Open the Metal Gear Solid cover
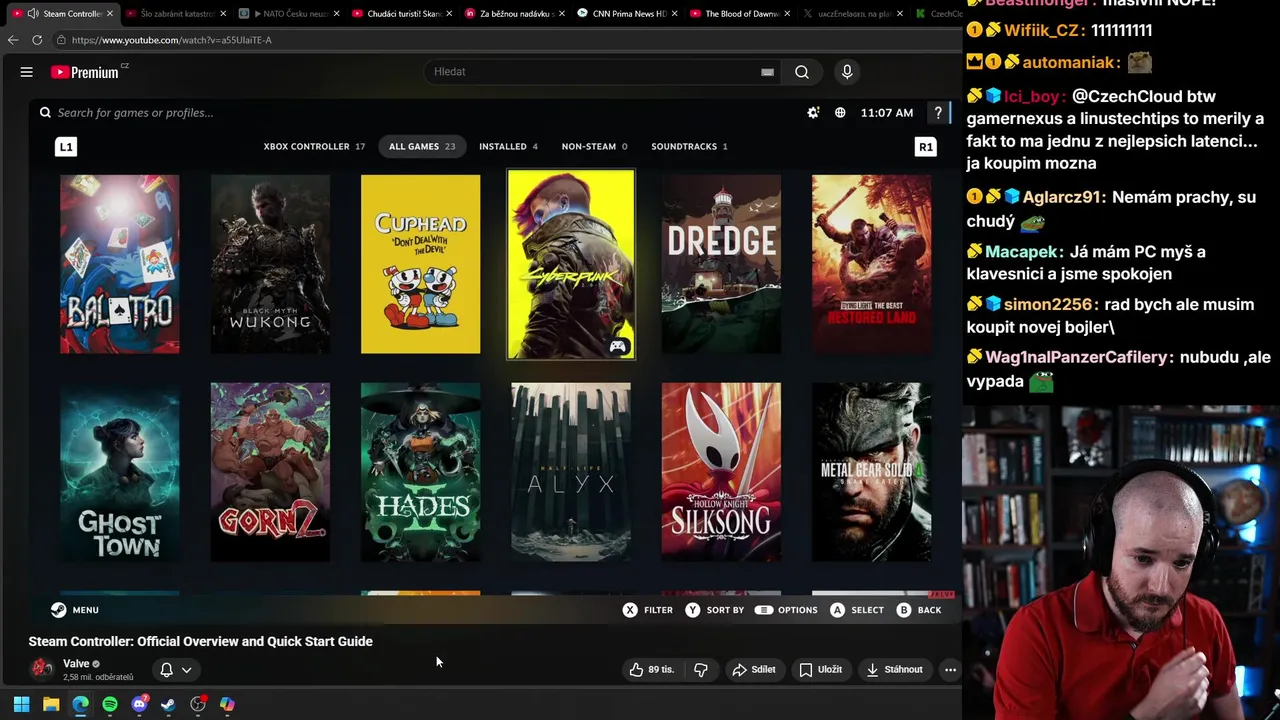The width and height of the screenshot is (1280, 720). pyautogui.click(x=871, y=472)
